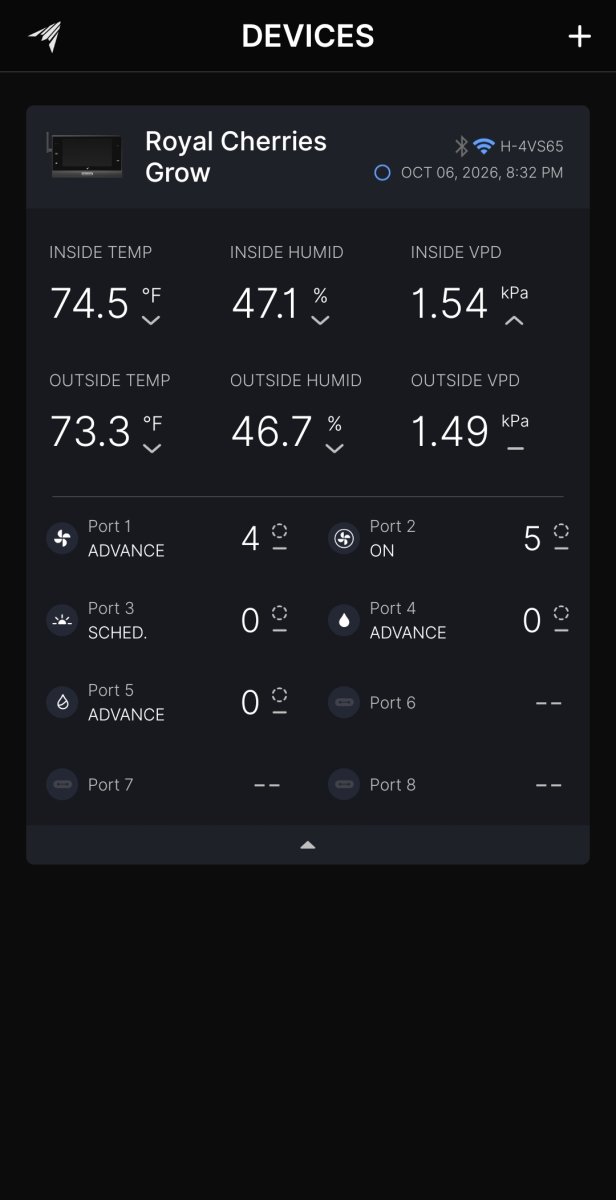Open Port 1 fan icon

click(x=62, y=539)
